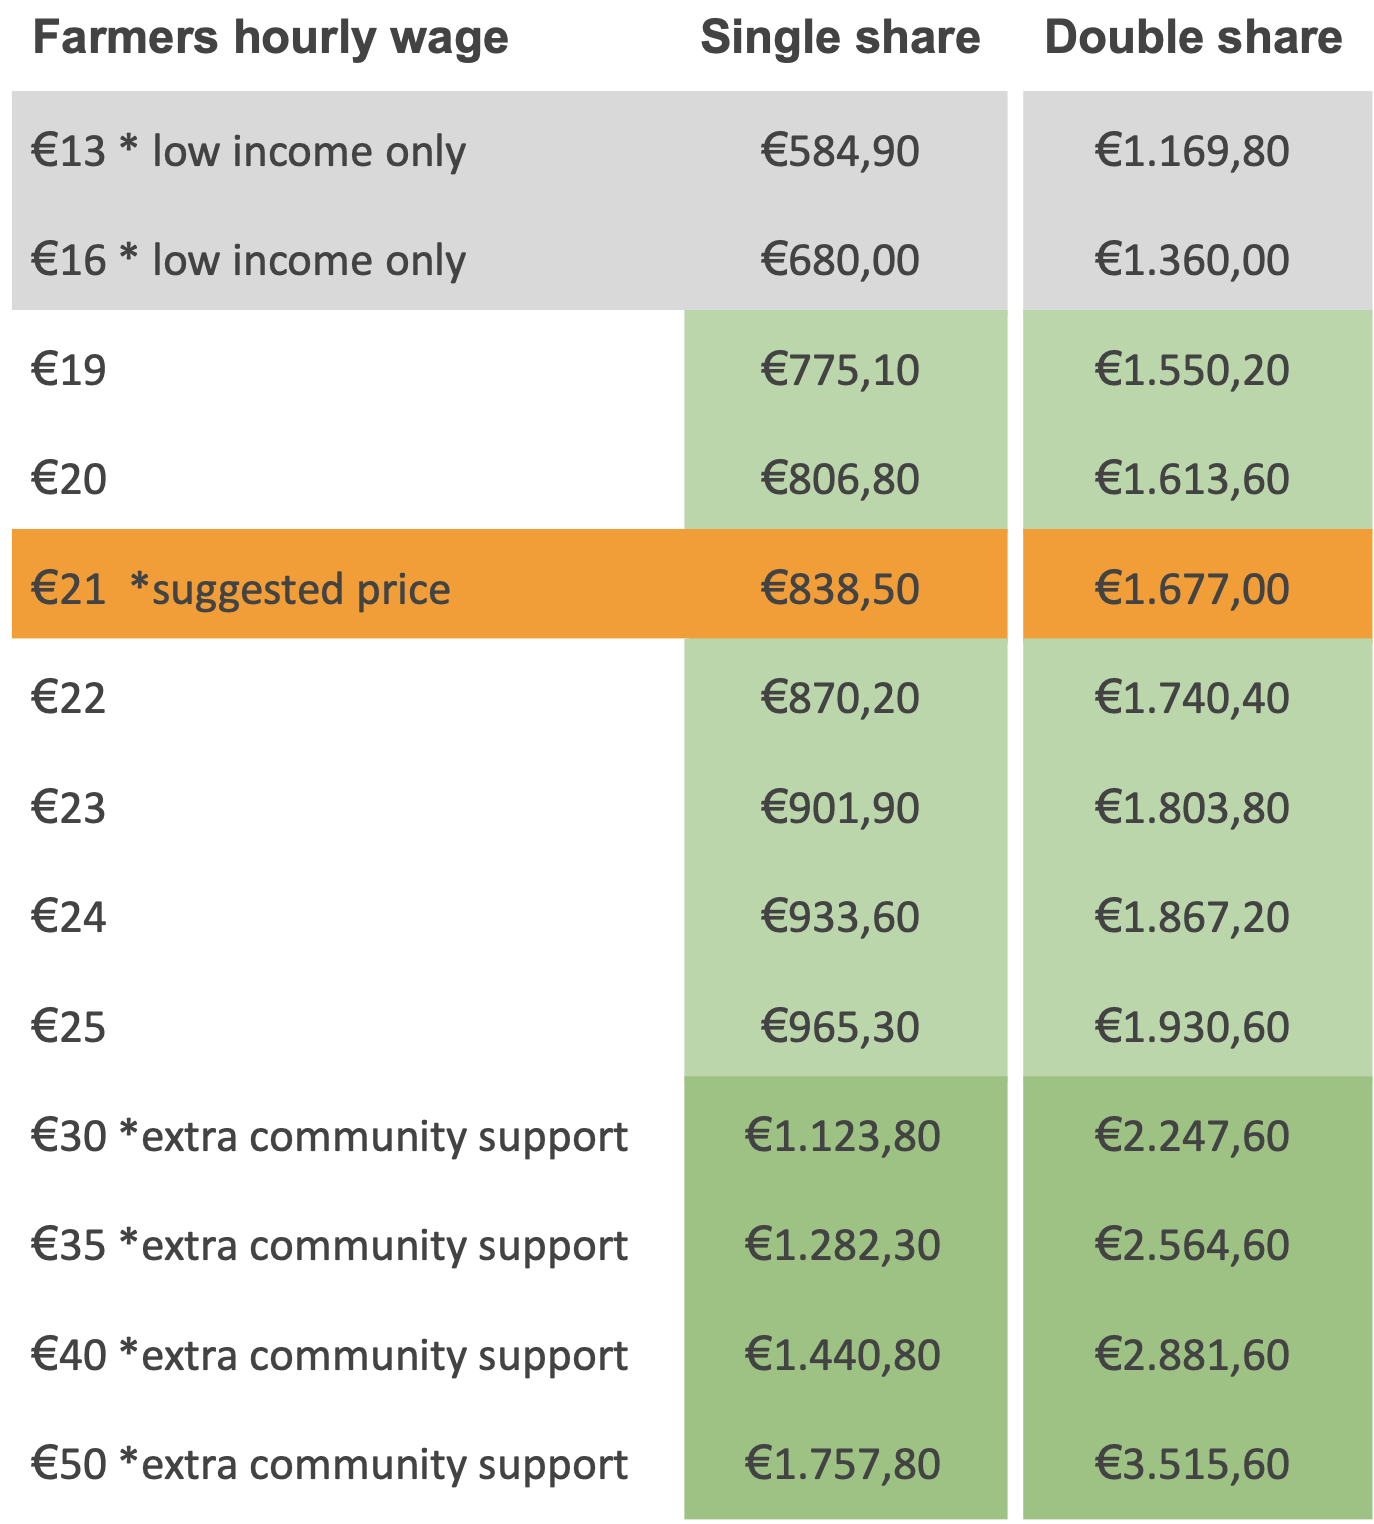Click the orange €1.677,00 suggested double share
The height and width of the screenshot is (1524, 1374).
coord(1192,589)
